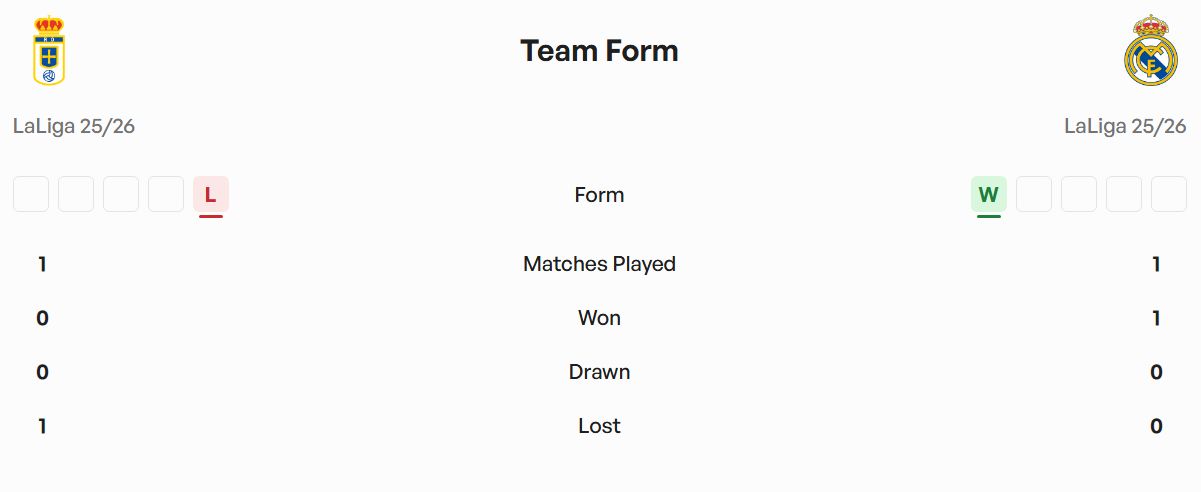
Task: Open LaLiga 25/26 under Real Oviedo crest
Action: 74,127
